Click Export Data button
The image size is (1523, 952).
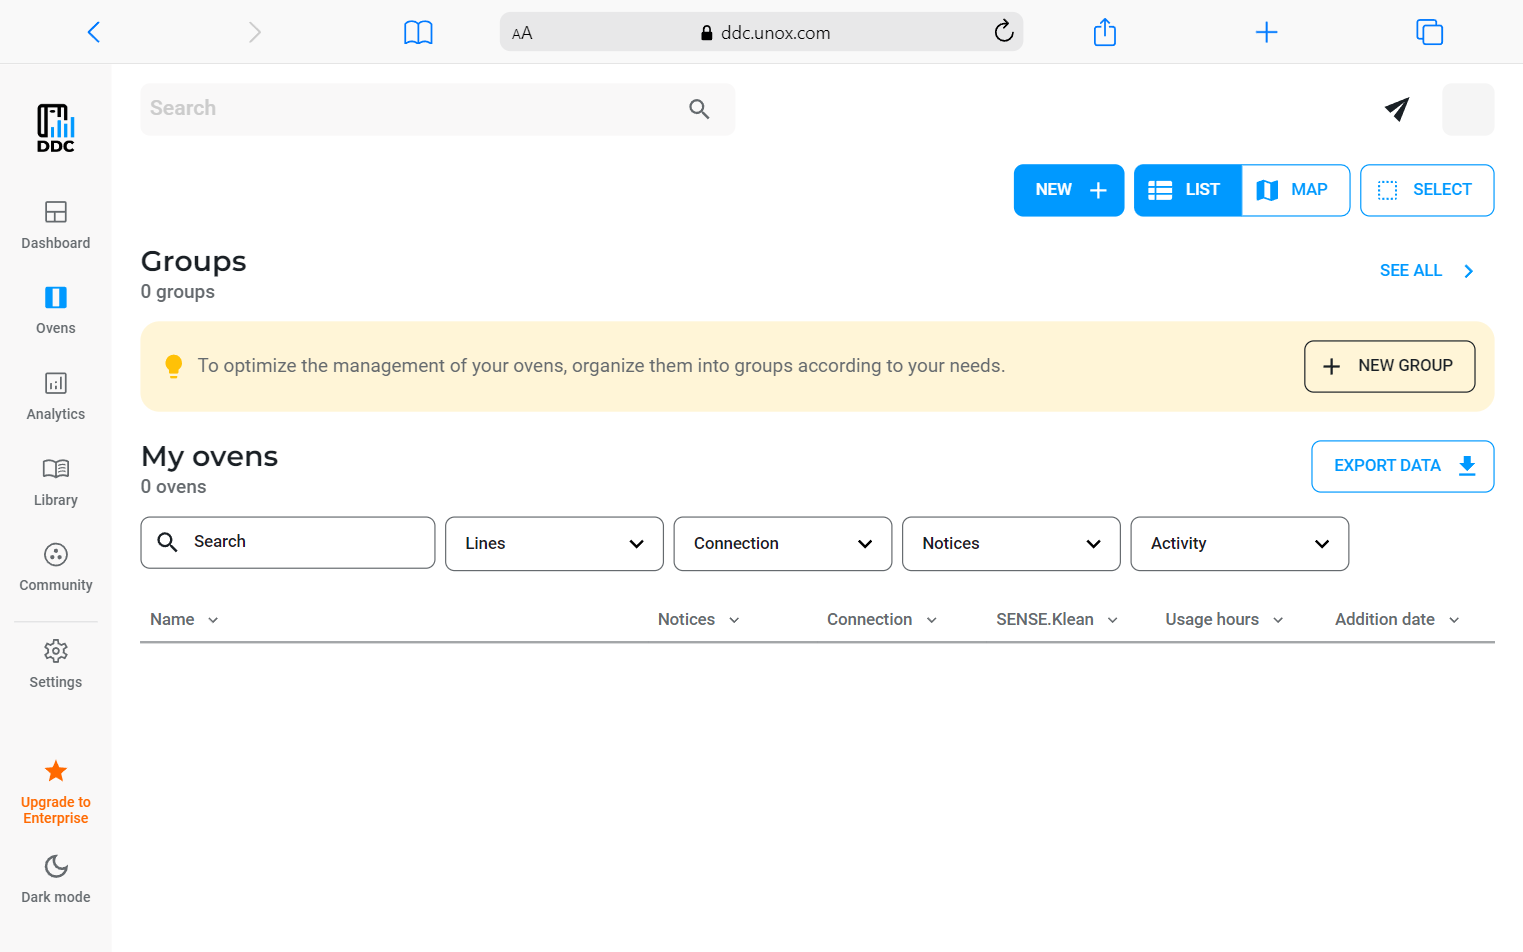1402,466
